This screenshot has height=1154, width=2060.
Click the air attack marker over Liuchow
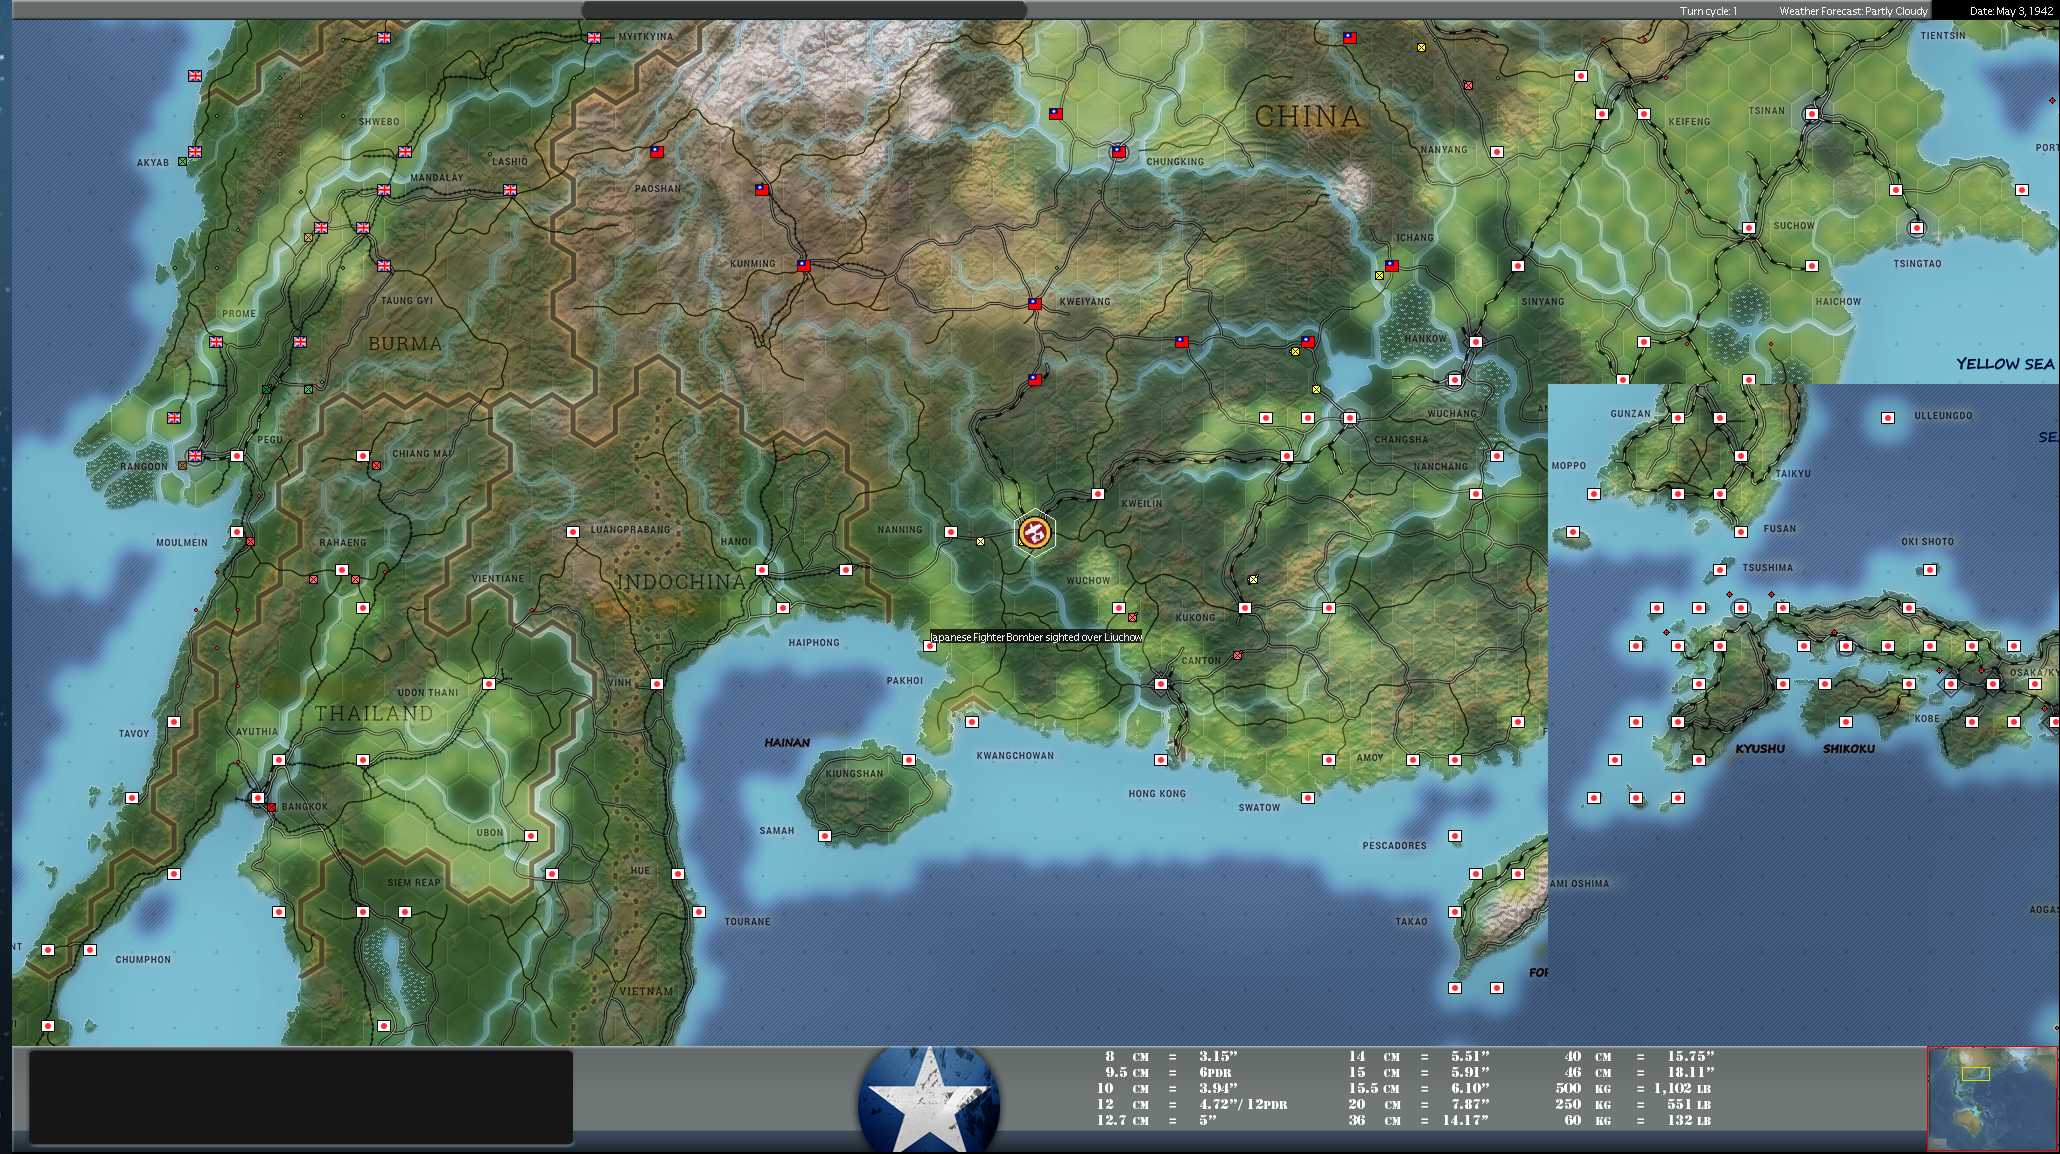1034,533
